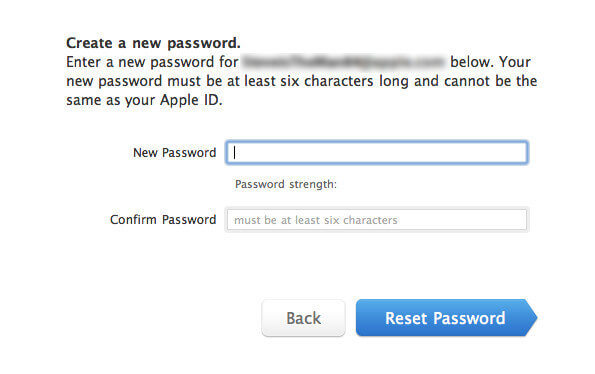
Task: Click the word "Back" on the gray button
Action: tap(304, 318)
